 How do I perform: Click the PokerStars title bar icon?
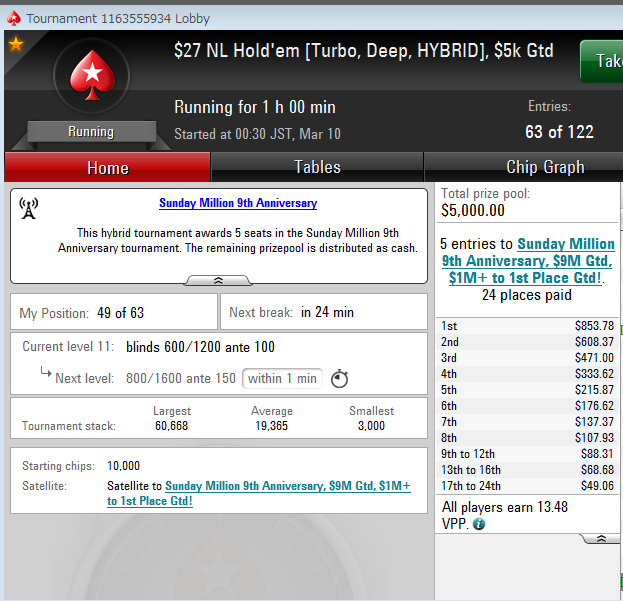tap(14, 18)
